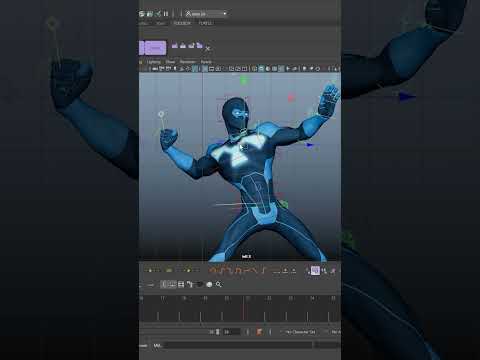Screen dimensions: 480x360
Task: Toggle the highlighted light-blue panel toolbar button
Action: click(x=205, y=69)
